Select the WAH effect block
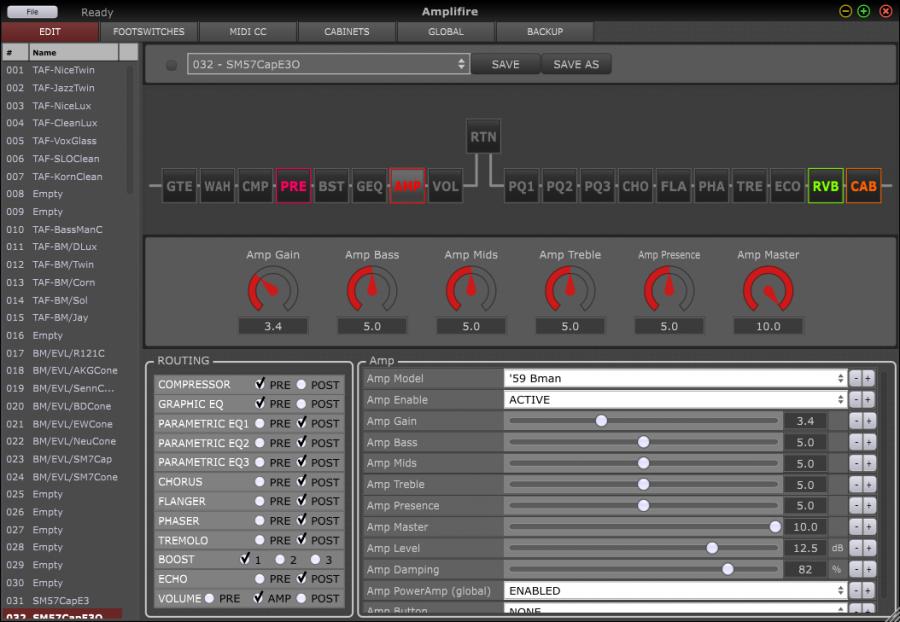Screen dimensions: 900x622 pyautogui.click(x=217, y=186)
